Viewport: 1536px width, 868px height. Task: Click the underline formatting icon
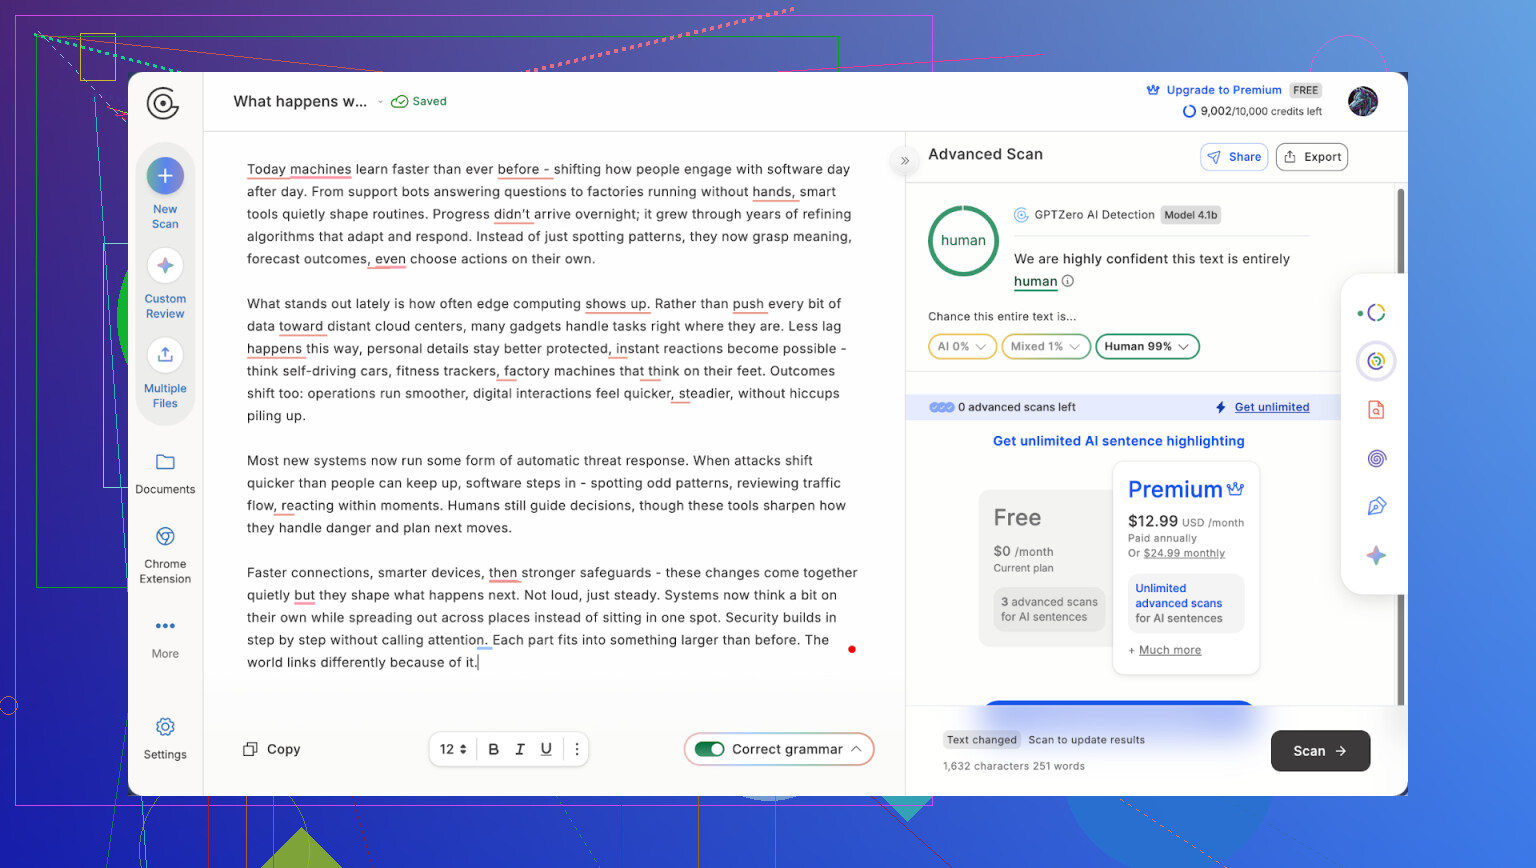tap(546, 749)
